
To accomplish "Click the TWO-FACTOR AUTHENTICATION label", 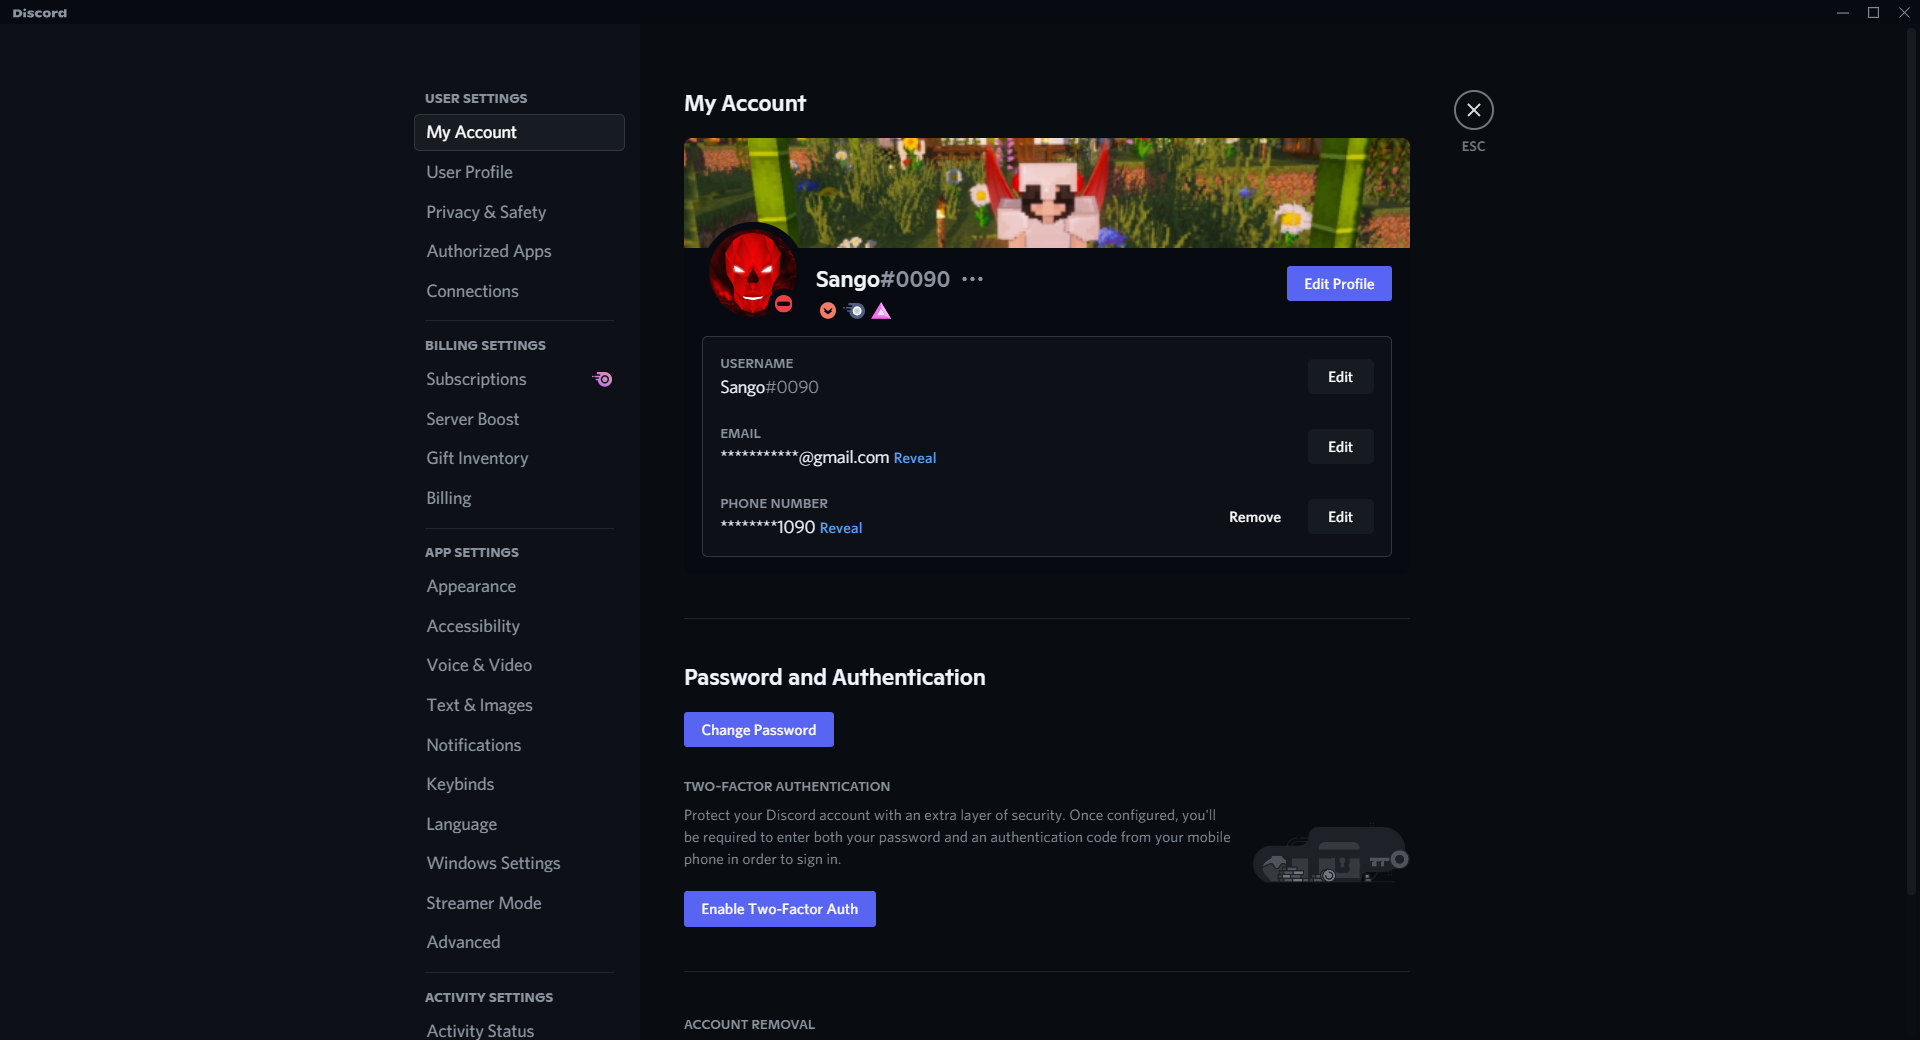I will pyautogui.click(x=787, y=786).
